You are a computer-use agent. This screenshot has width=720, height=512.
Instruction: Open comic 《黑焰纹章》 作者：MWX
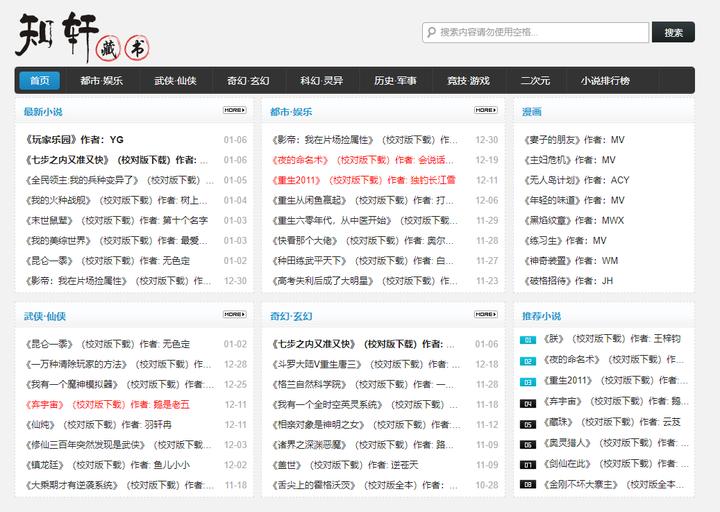574,220
